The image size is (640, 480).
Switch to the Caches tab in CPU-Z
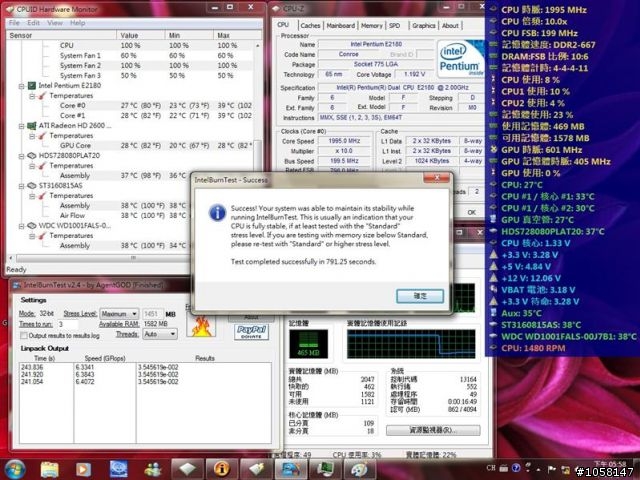click(310, 26)
